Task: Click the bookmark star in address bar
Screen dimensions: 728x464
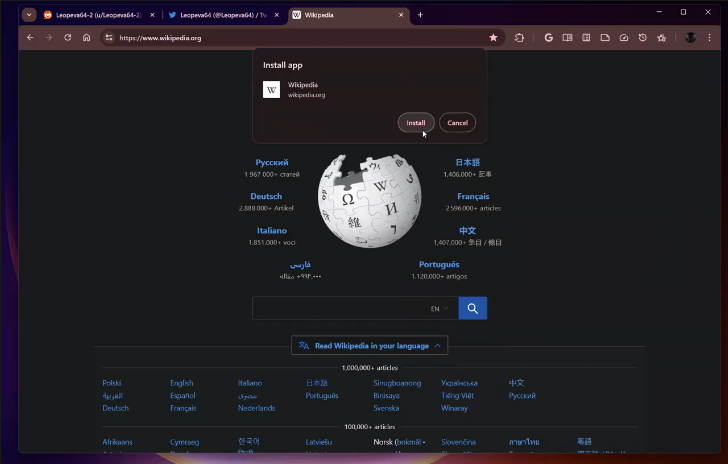Action: 493,38
